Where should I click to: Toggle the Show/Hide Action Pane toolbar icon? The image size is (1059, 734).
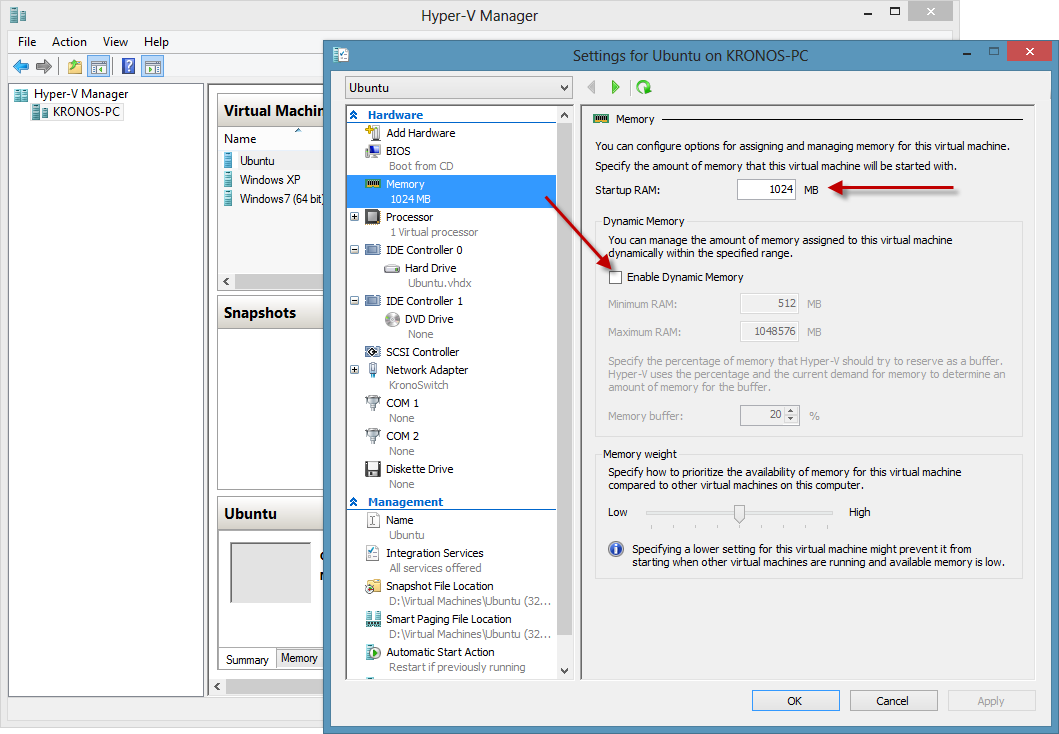(153, 66)
